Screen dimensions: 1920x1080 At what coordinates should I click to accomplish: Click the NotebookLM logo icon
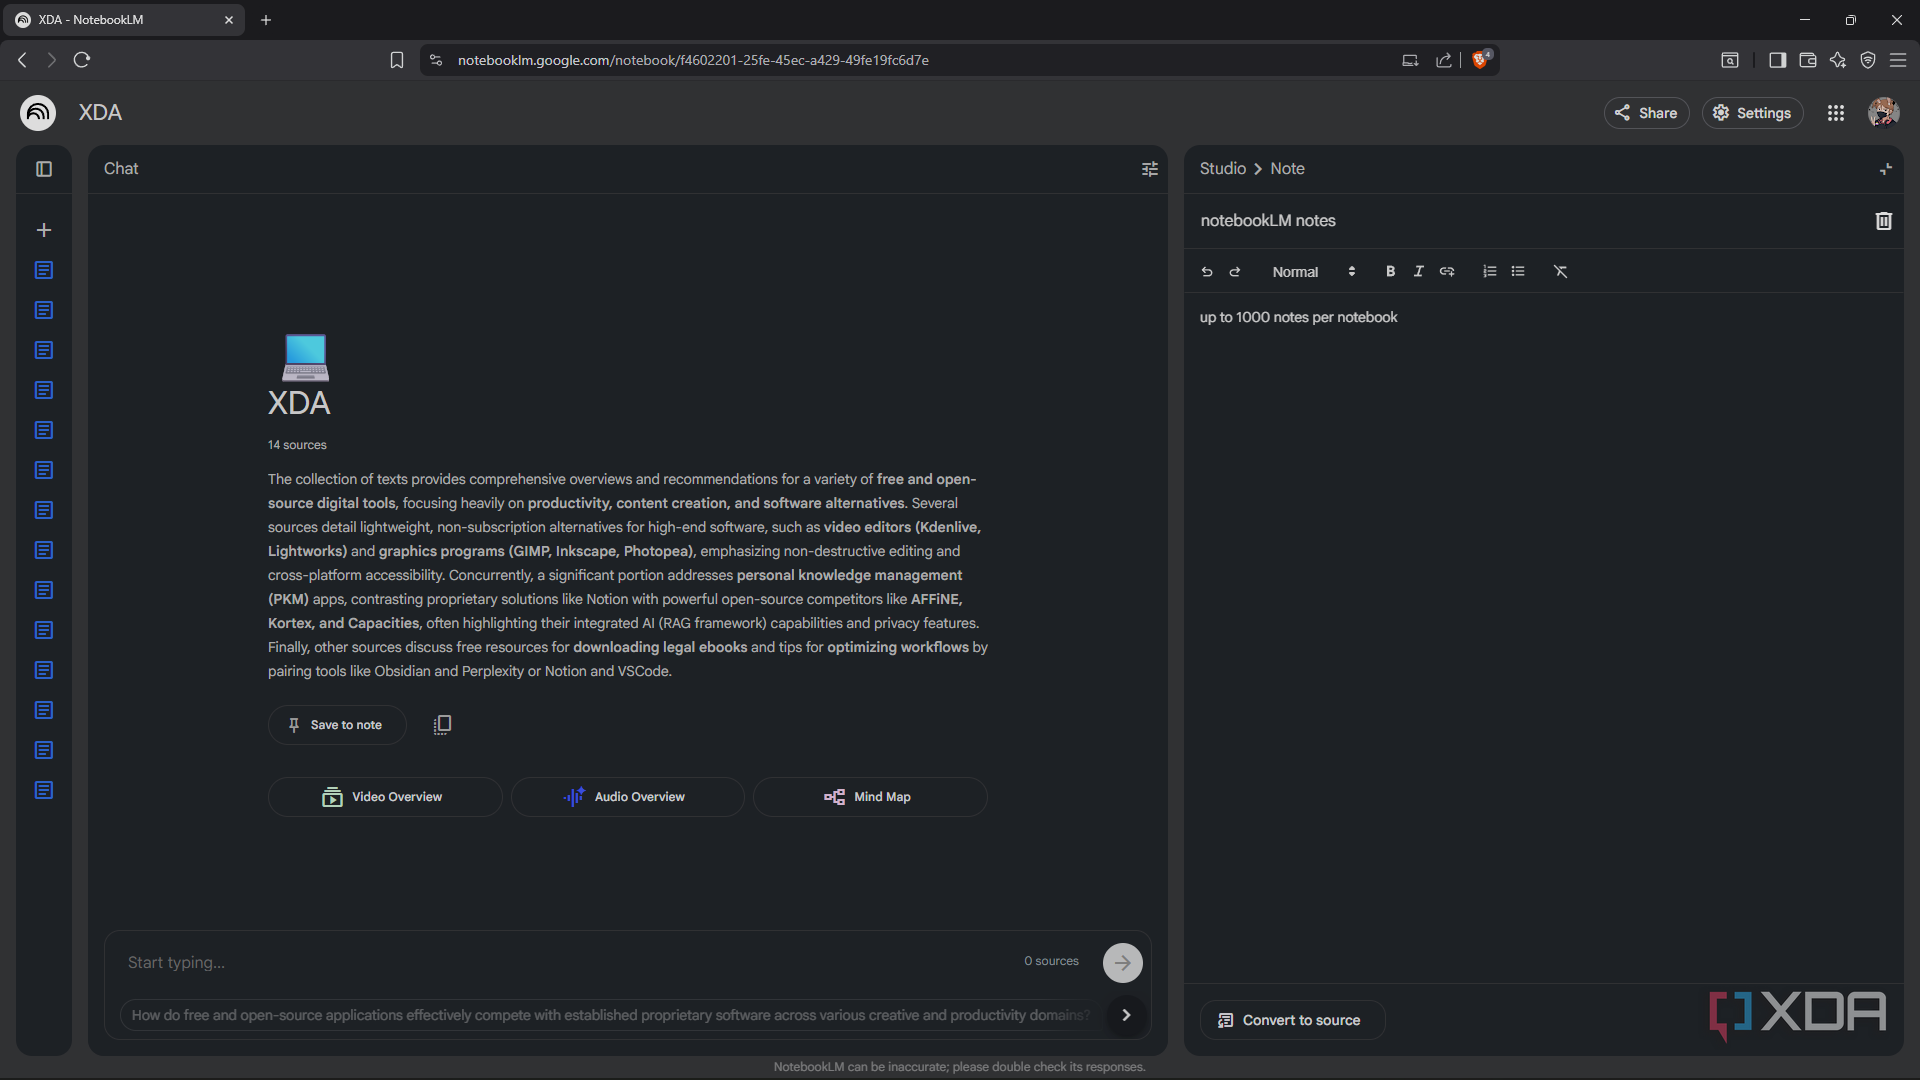(x=38, y=113)
